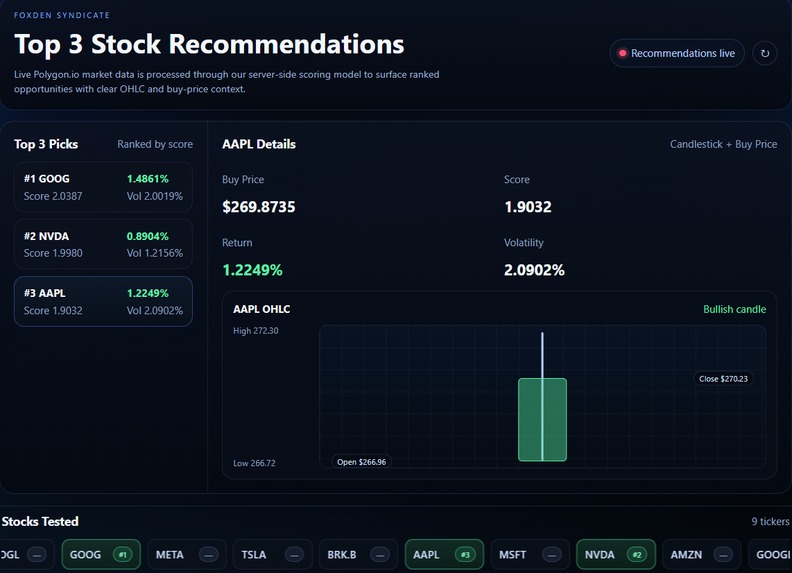Click GOOG return 1.4861% in picks list
Screen dimensions: 792x573
click(147, 179)
